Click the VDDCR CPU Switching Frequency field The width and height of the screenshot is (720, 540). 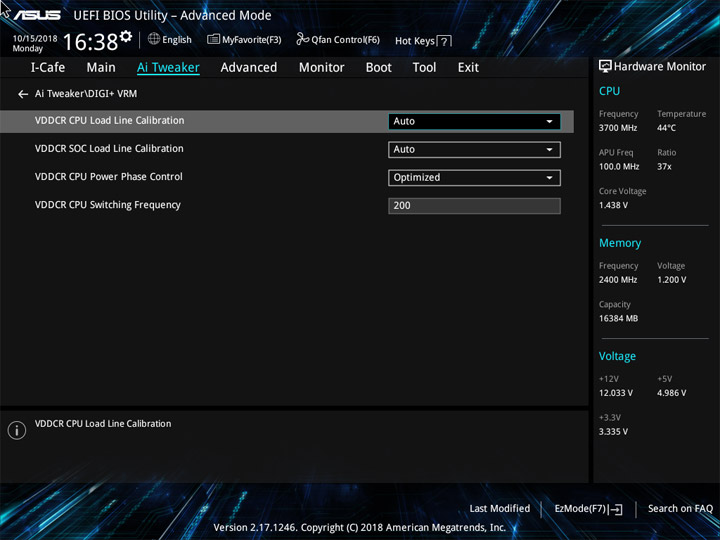pyautogui.click(x=474, y=206)
